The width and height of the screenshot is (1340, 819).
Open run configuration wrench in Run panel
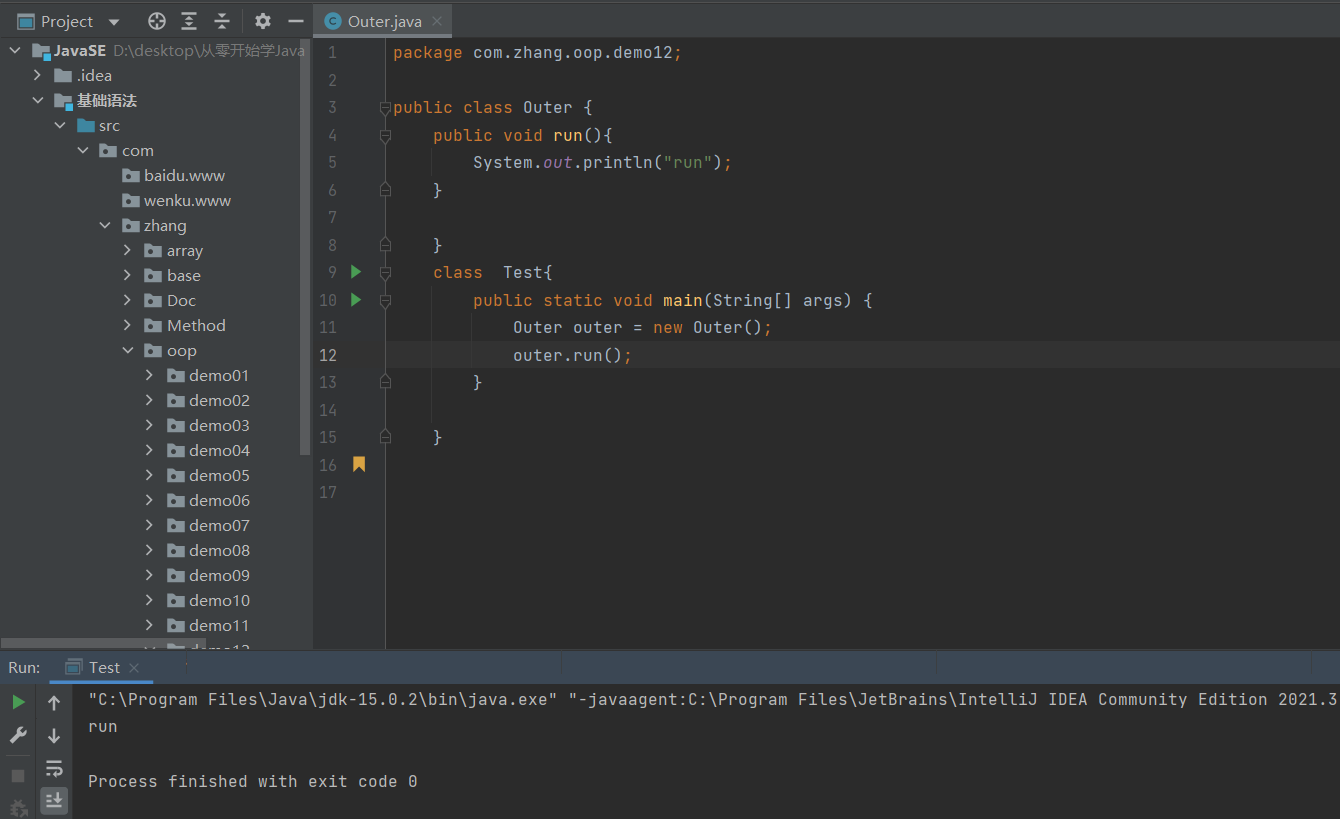[x=18, y=735]
